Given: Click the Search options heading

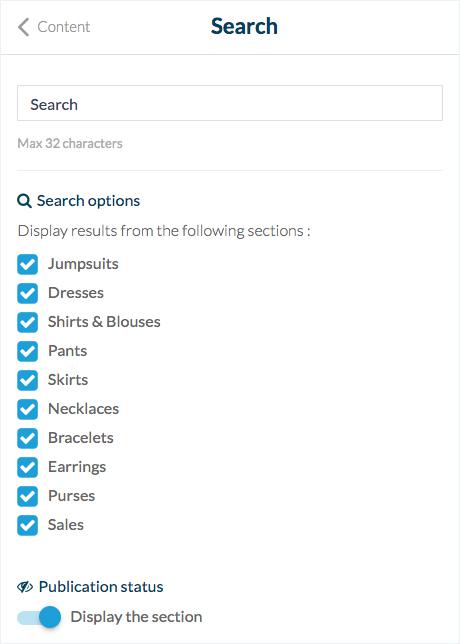Looking at the screenshot, I should (88, 201).
